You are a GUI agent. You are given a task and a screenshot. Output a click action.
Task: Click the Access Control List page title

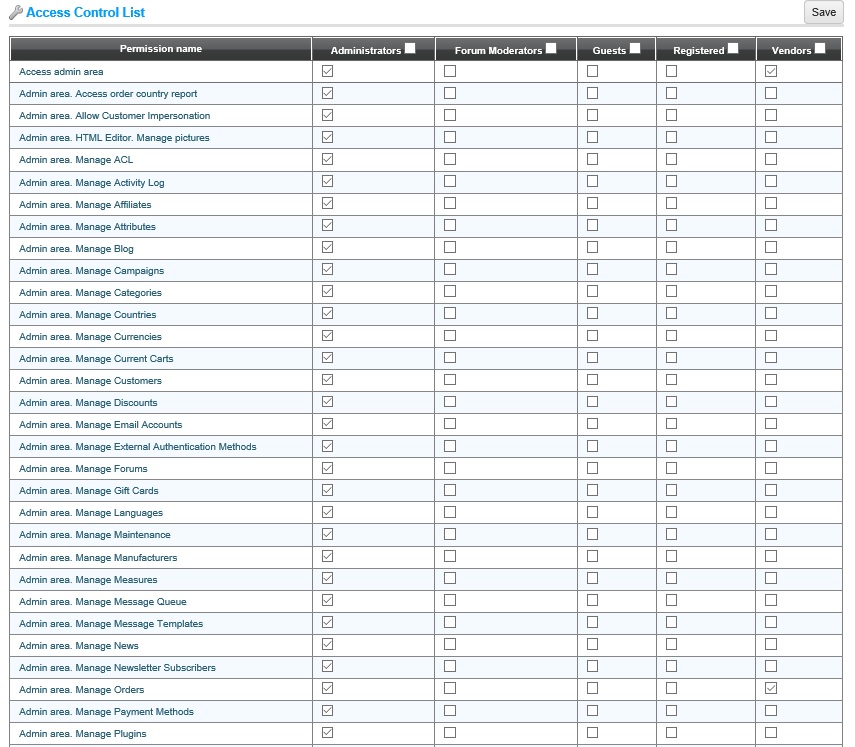click(x=86, y=13)
